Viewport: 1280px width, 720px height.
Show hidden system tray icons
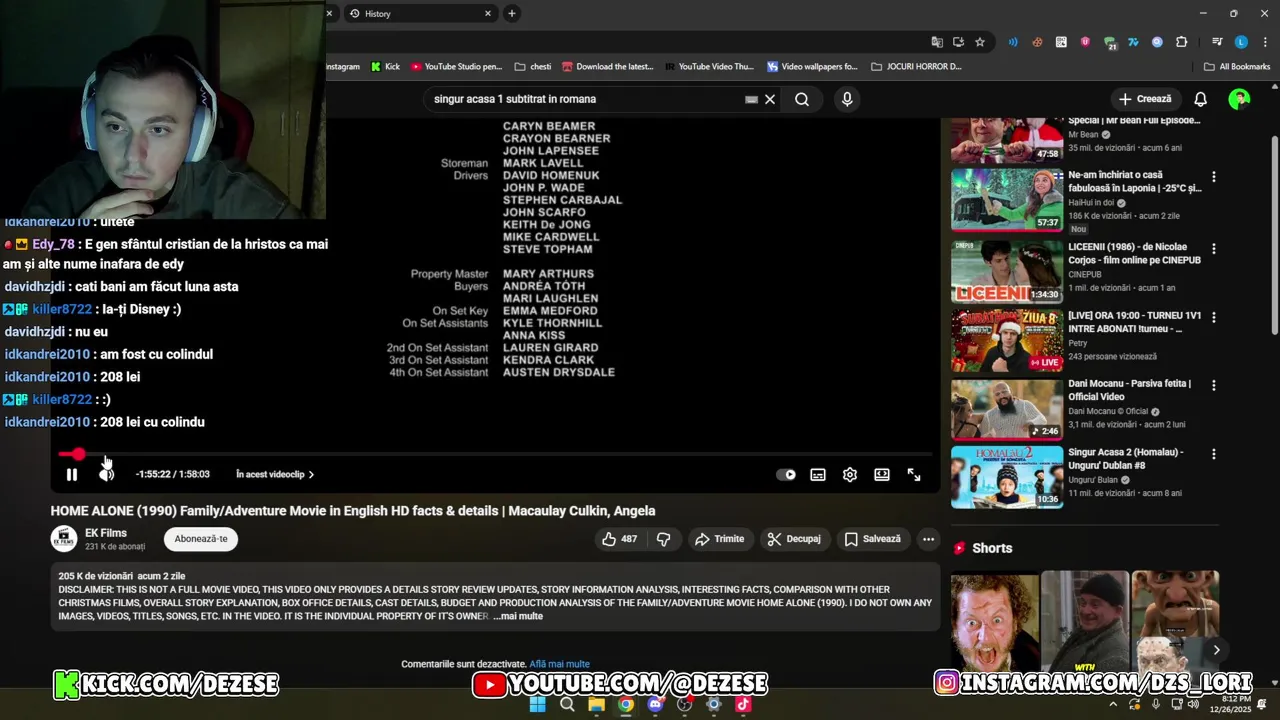tap(1113, 704)
